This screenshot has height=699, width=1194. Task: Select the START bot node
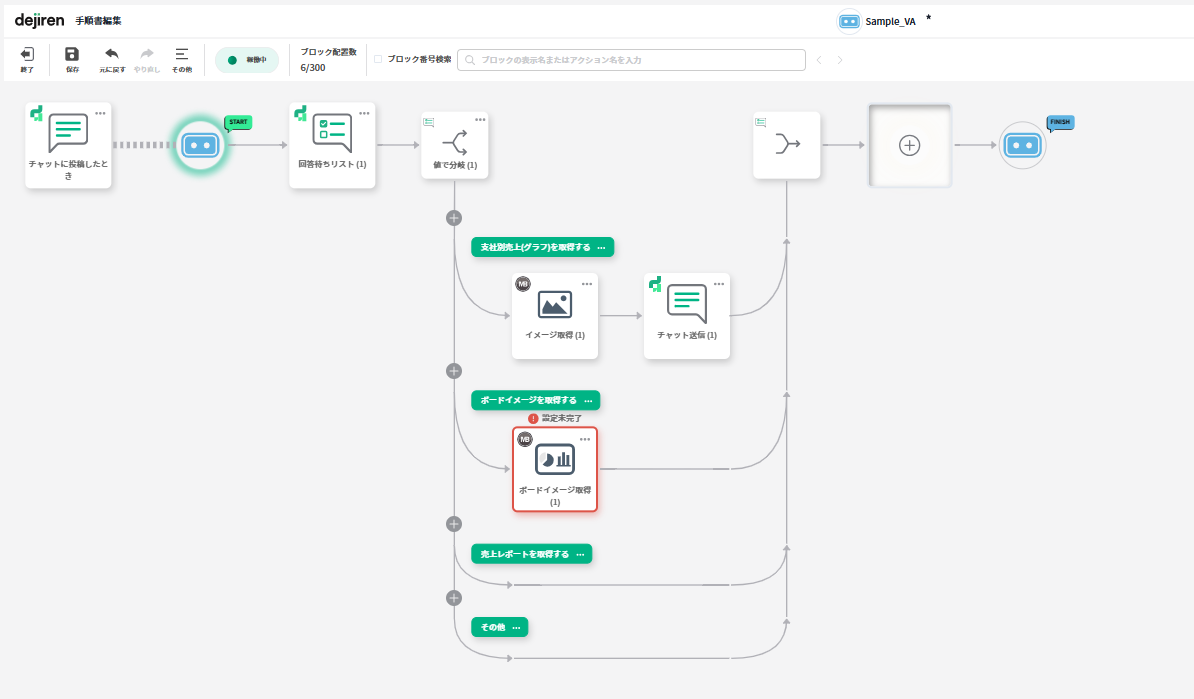click(x=200, y=145)
